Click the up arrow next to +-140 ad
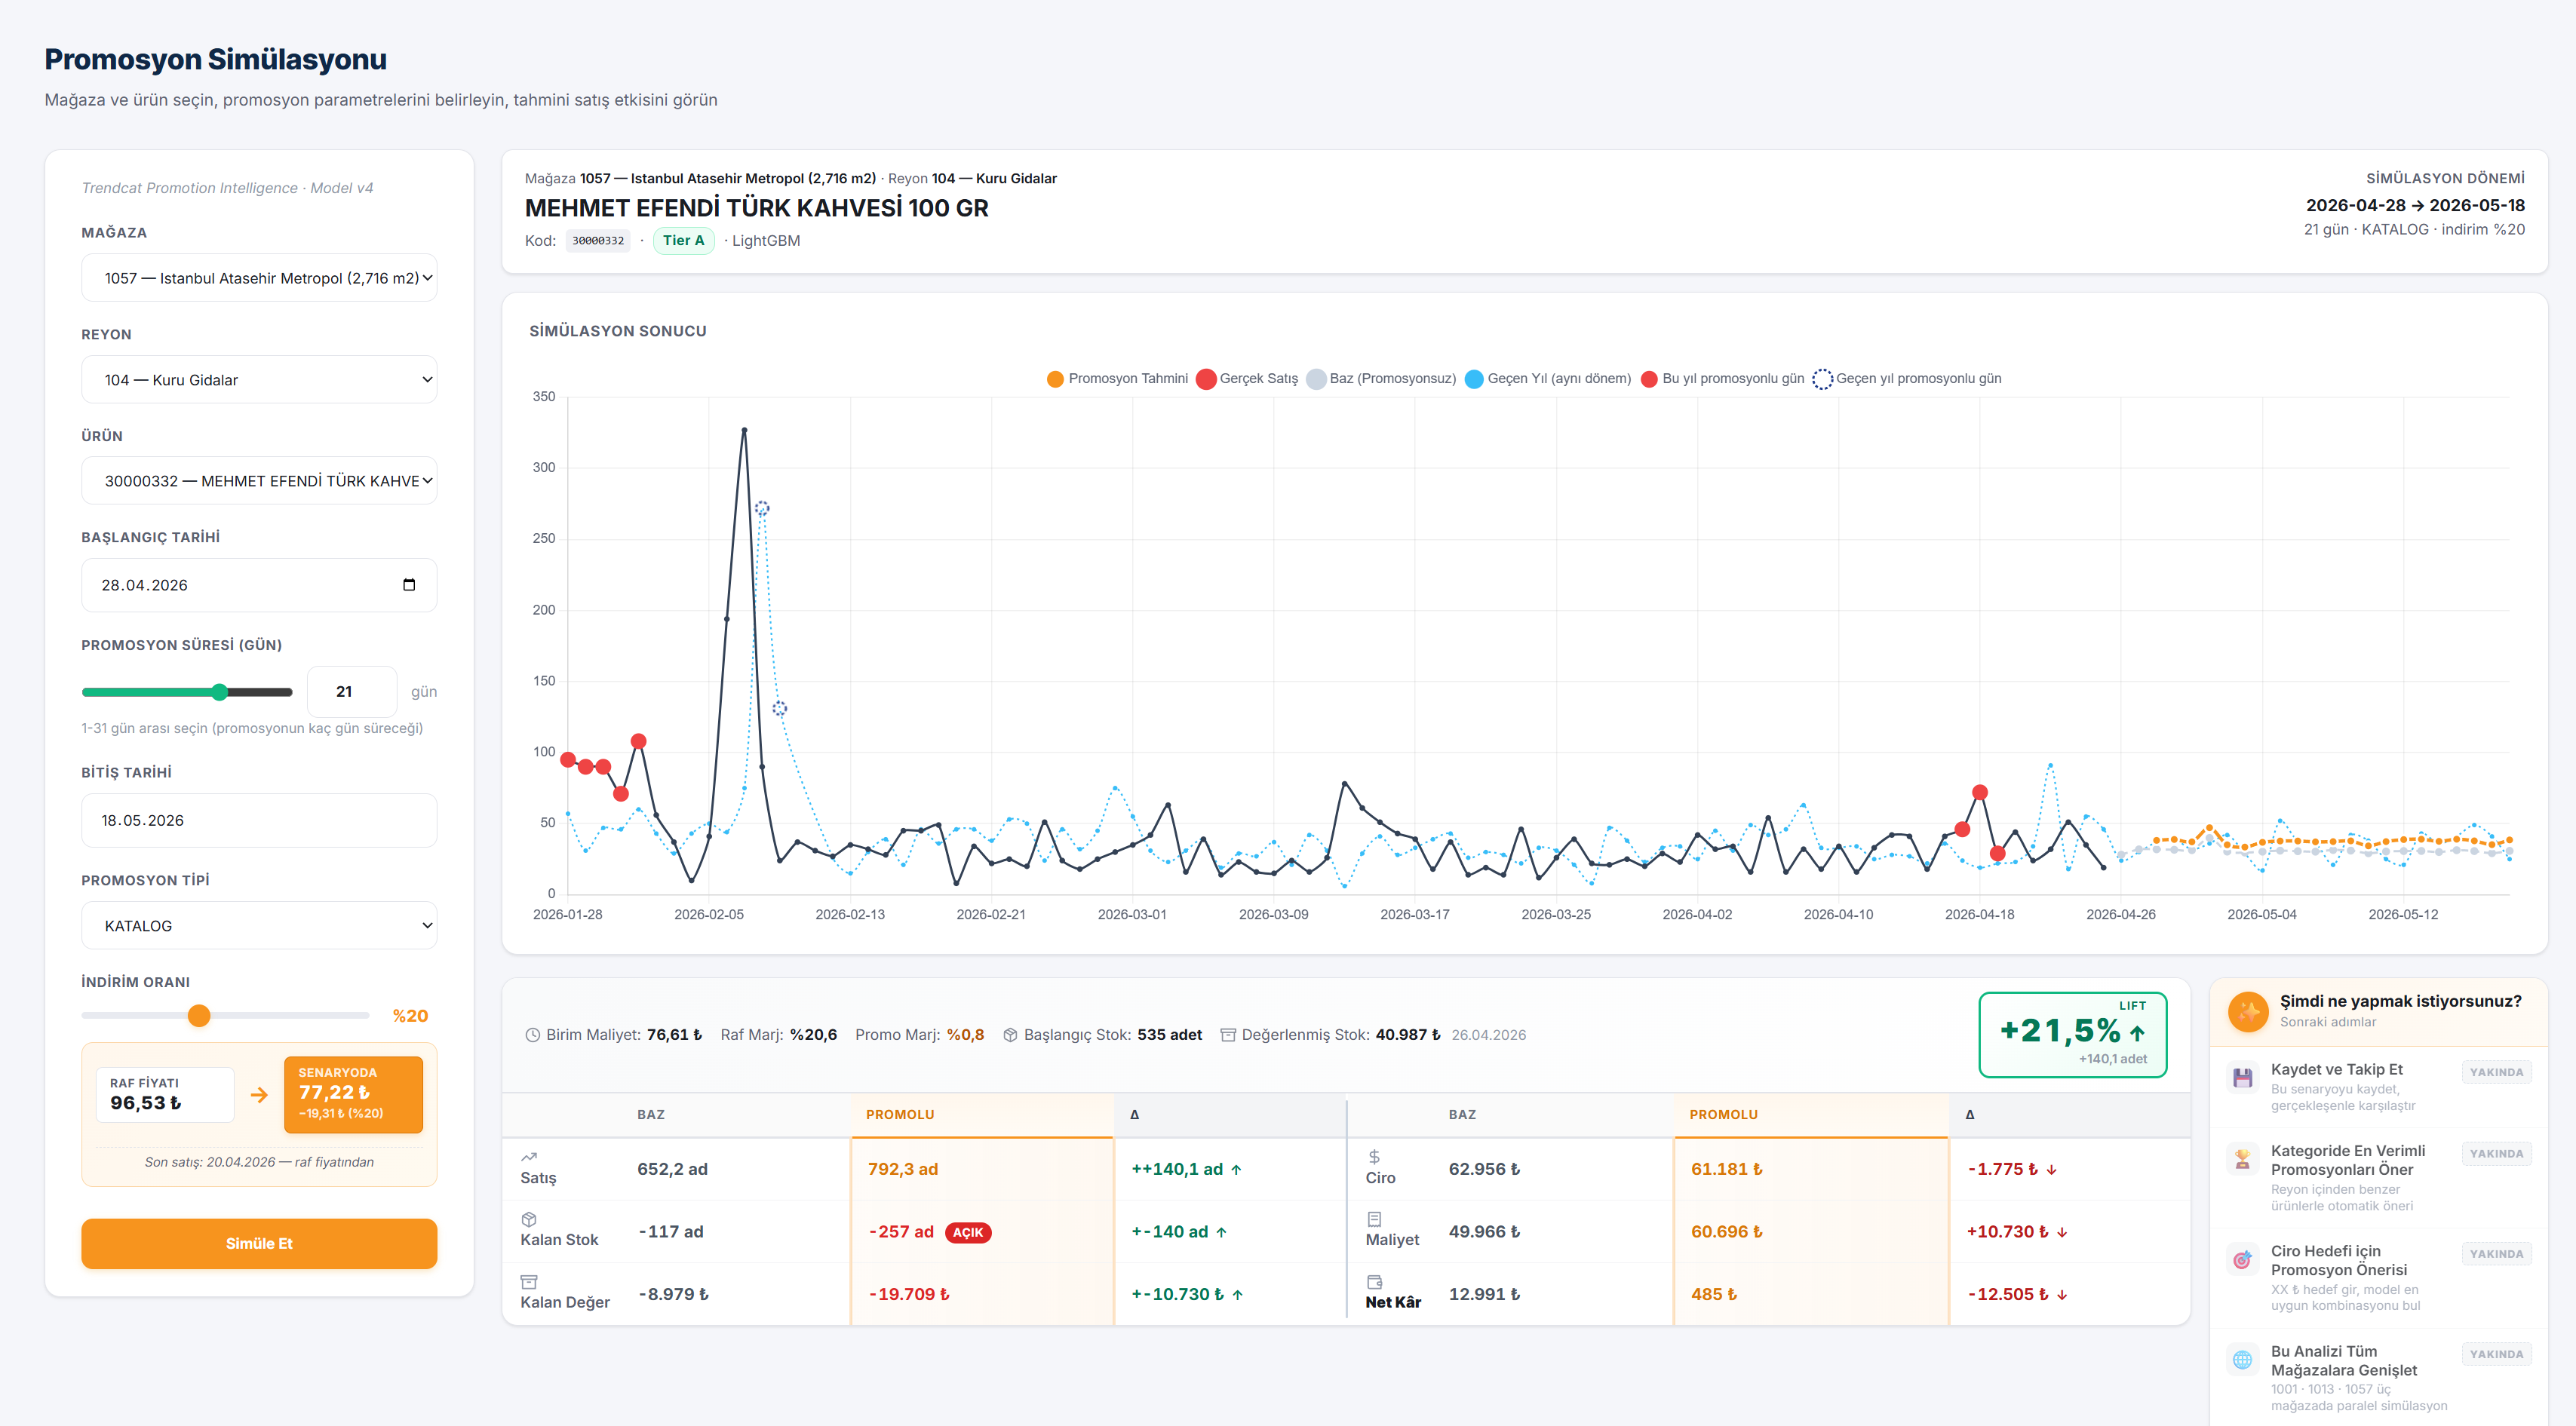Image resolution: width=2576 pixels, height=1426 pixels. tap(1221, 1233)
